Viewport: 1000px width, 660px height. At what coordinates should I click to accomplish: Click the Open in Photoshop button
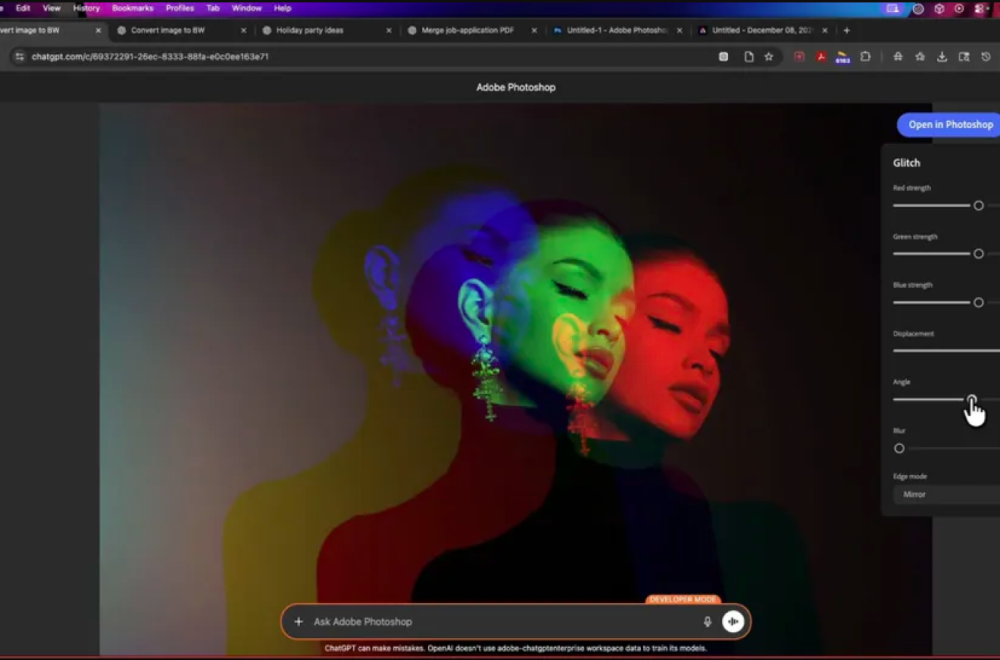click(x=948, y=124)
